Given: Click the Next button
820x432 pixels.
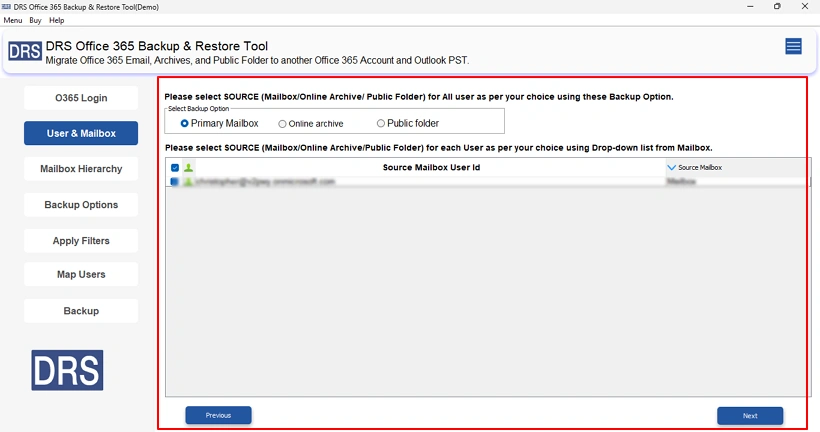Looking at the screenshot, I should pyautogui.click(x=750, y=416).
